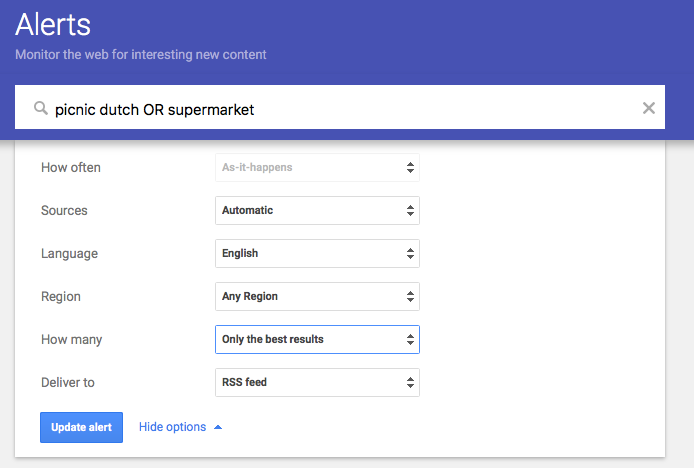694x468 pixels.
Task: Collapse options using the up arrow icon
Action: pos(218,427)
